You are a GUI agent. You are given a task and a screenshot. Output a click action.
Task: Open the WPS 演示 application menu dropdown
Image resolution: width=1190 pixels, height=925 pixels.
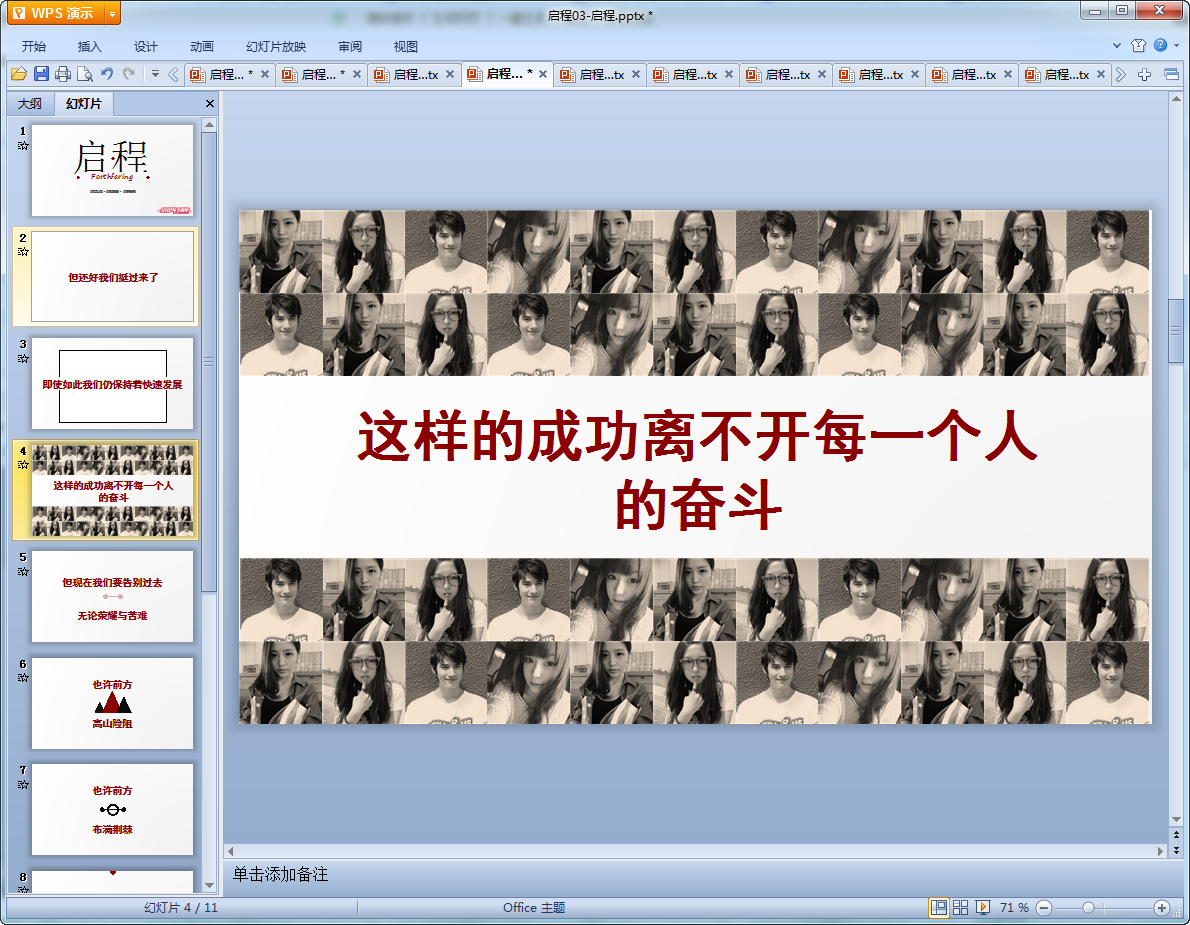(x=112, y=13)
